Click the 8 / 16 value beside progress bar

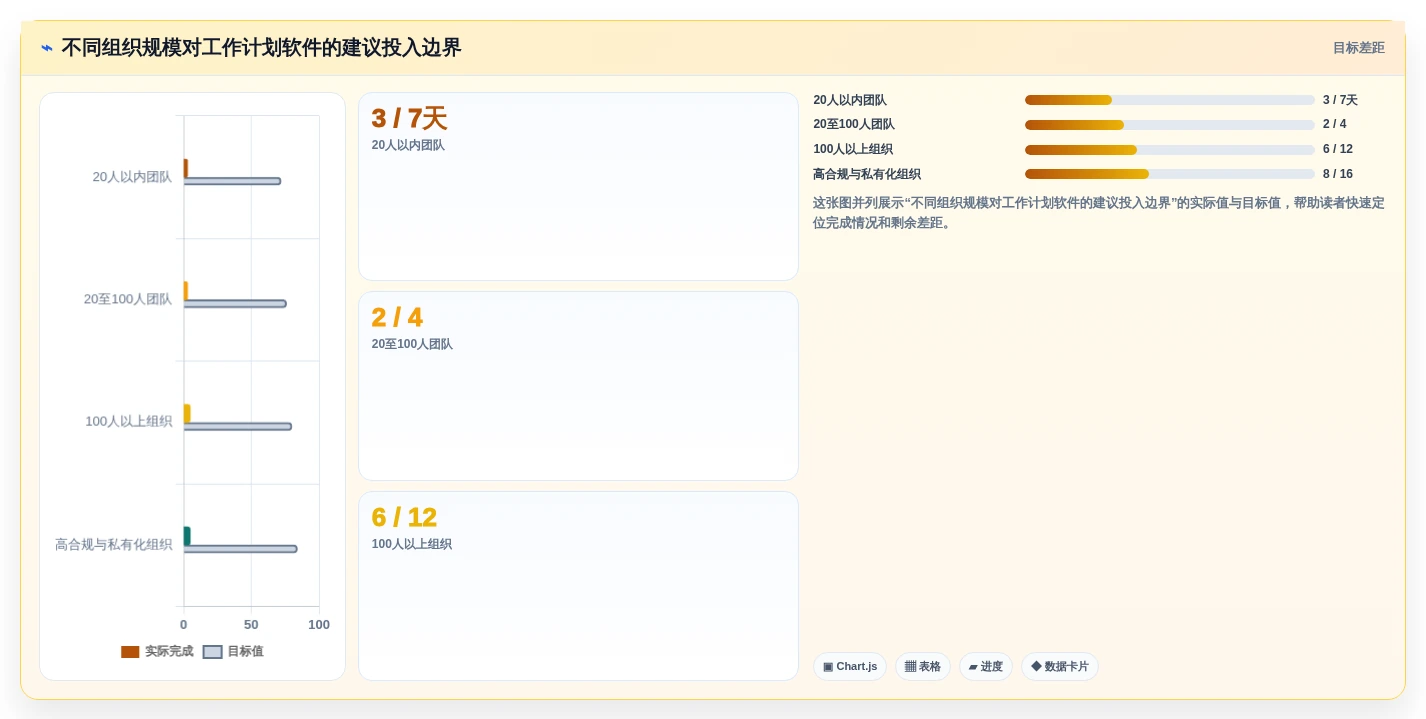1338,174
